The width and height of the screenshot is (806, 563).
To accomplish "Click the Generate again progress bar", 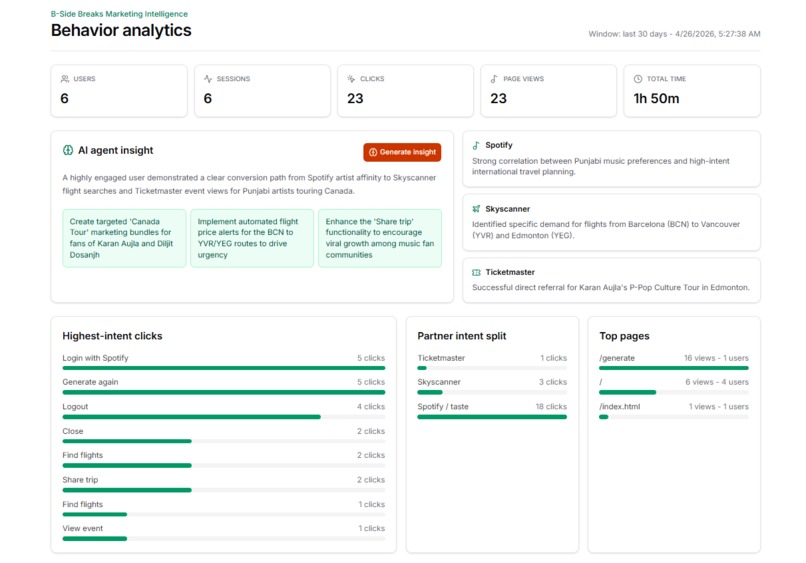I will [224, 392].
